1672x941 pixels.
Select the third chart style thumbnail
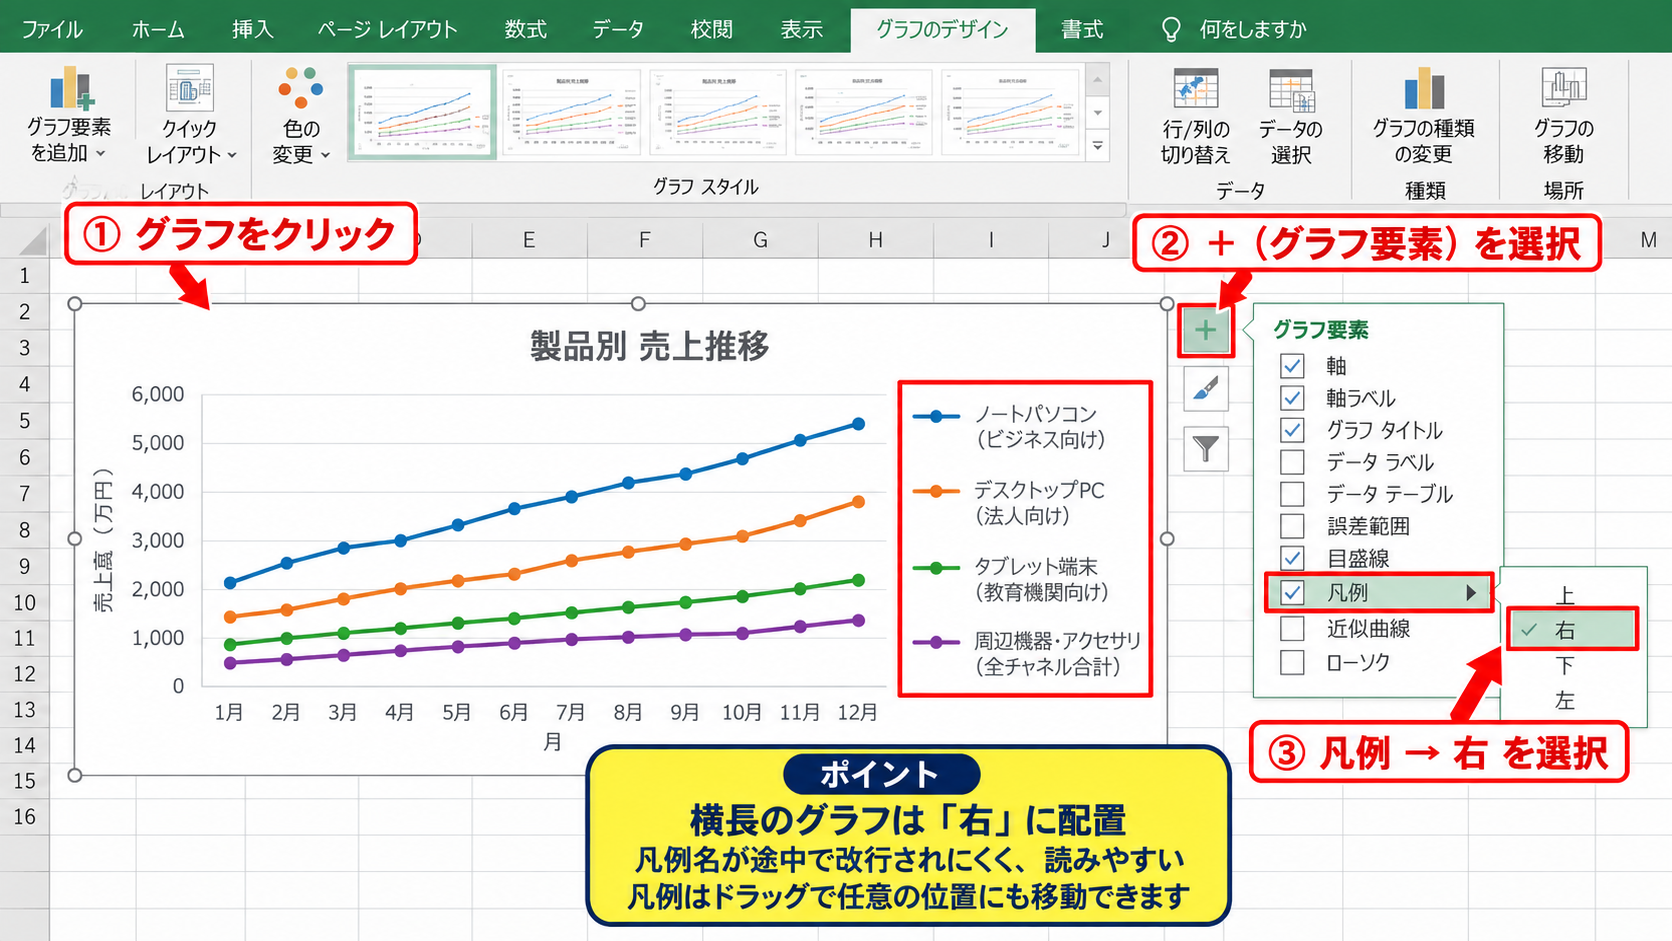[x=718, y=112]
